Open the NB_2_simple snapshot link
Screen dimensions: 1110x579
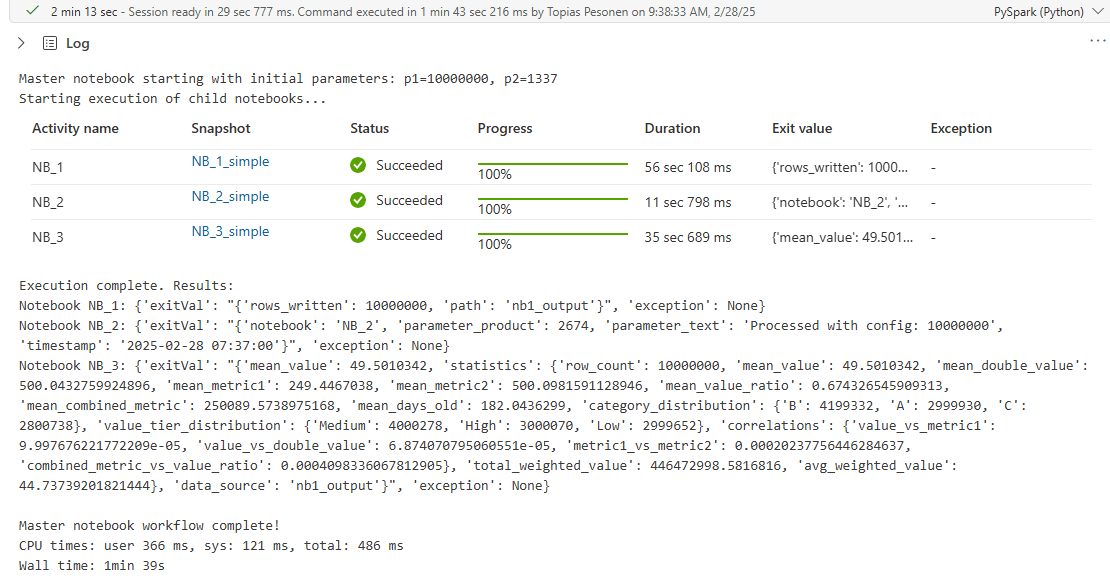pos(230,197)
